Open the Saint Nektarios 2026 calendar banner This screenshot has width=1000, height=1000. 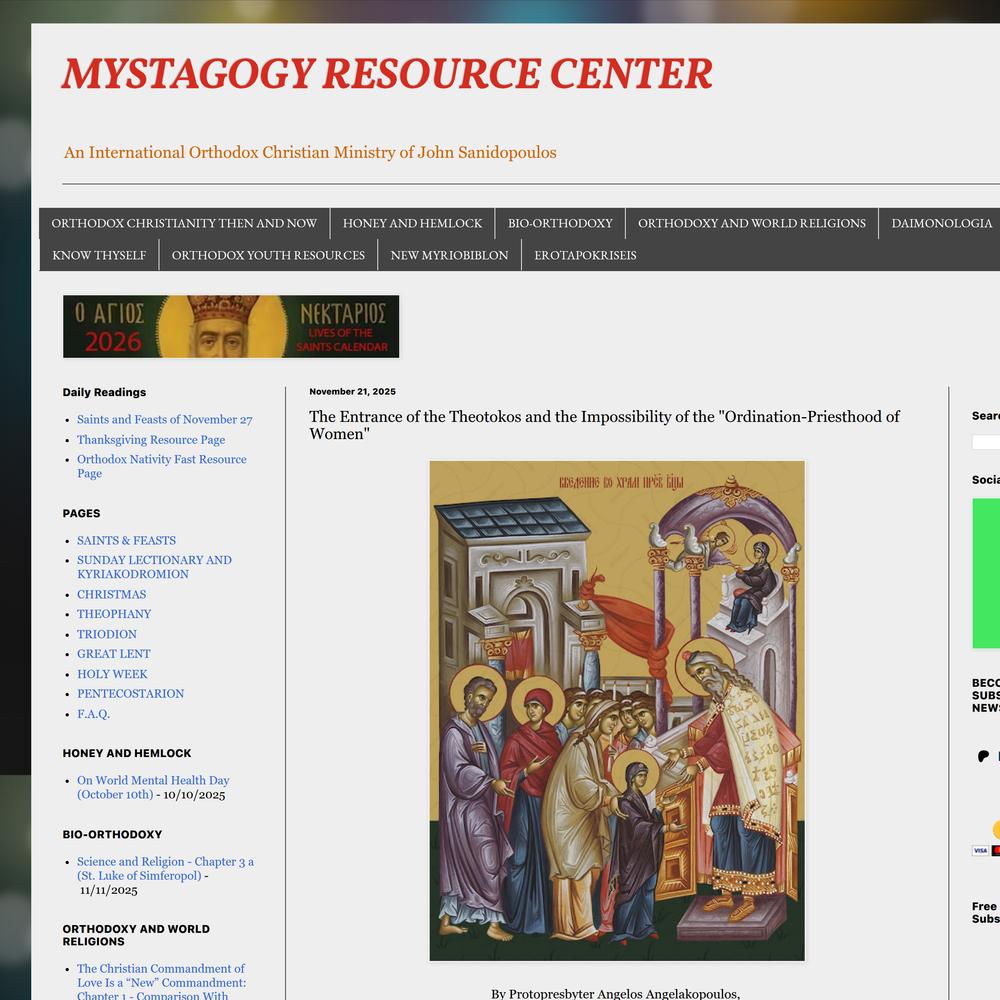(231, 327)
